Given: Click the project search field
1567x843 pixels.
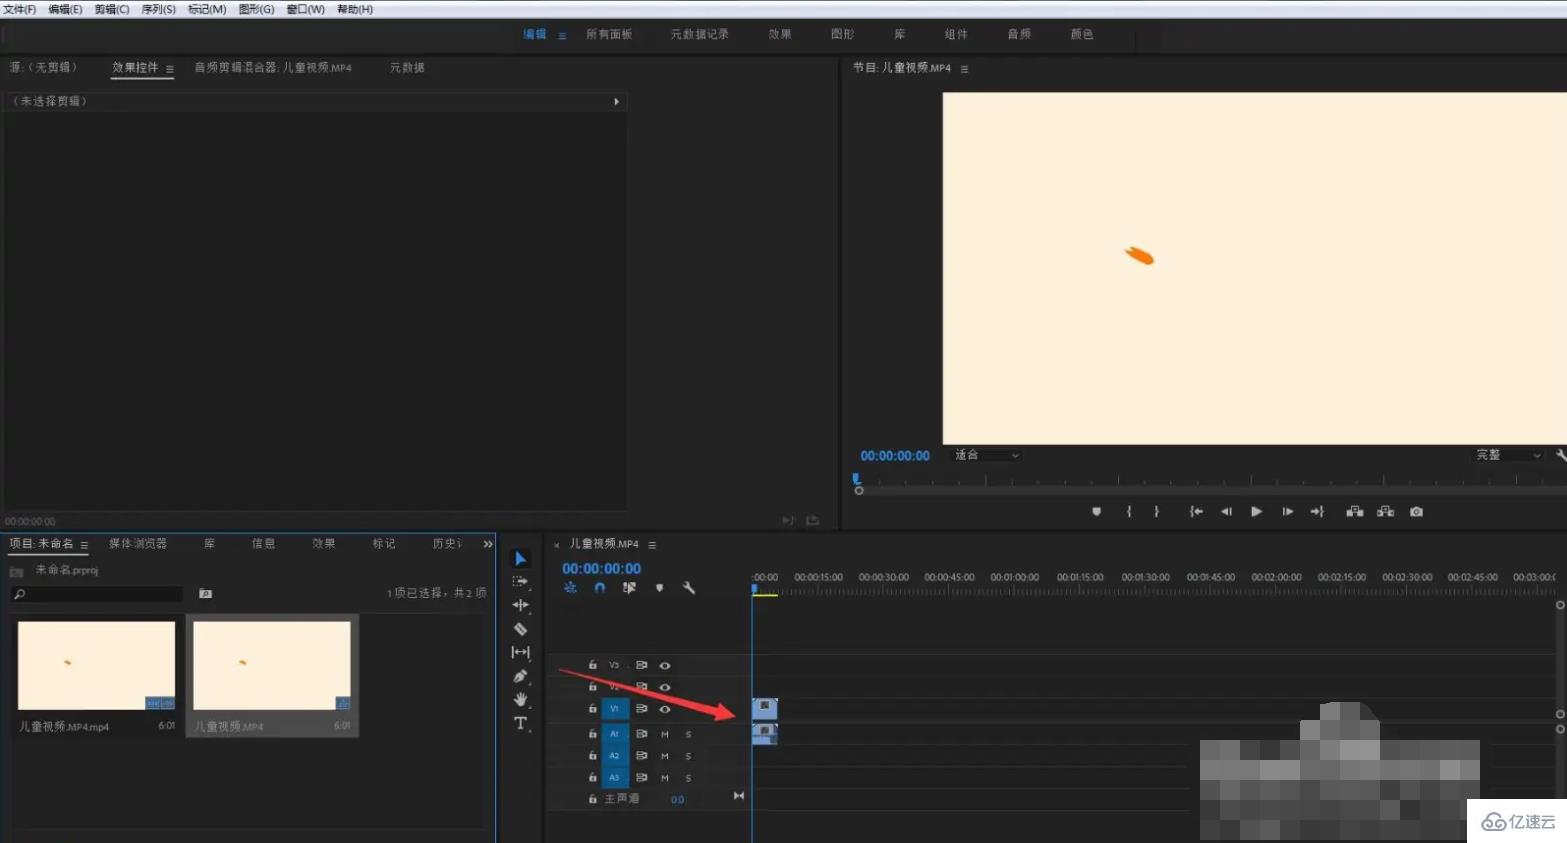Looking at the screenshot, I should point(97,594).
